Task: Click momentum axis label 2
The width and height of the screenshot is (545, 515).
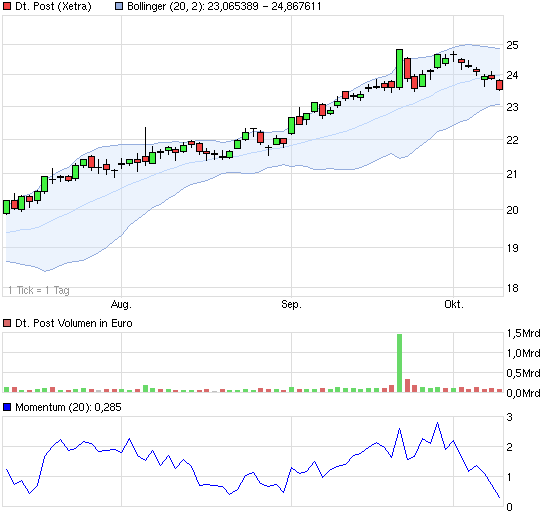Action: [x=510, y=447]
